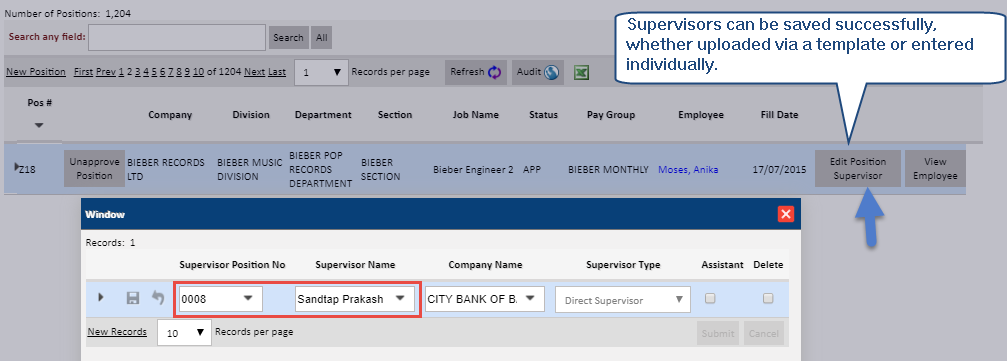1007x361 pixels.
Task: Click the Audit button
Action: pyautogui.click(x=538, y=72)
